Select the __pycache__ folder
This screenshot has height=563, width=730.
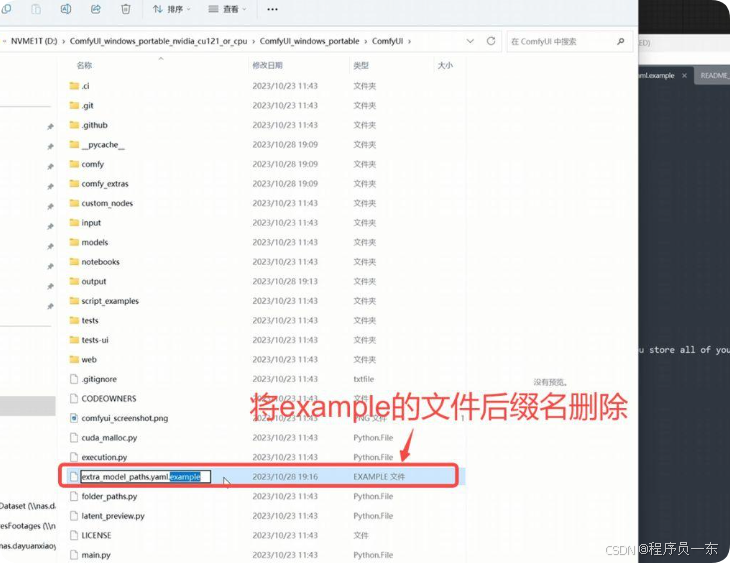pyautogui.click(x=96, y=144)
